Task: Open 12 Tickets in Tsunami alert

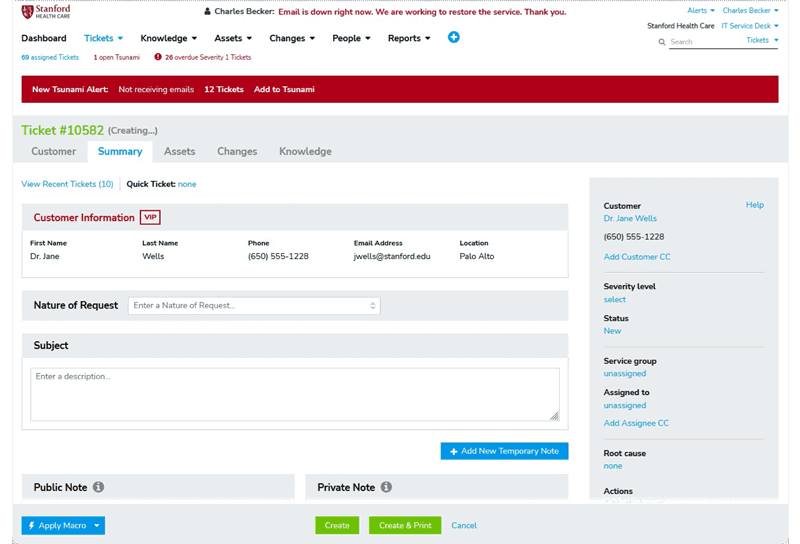Action: coord(224,89)
